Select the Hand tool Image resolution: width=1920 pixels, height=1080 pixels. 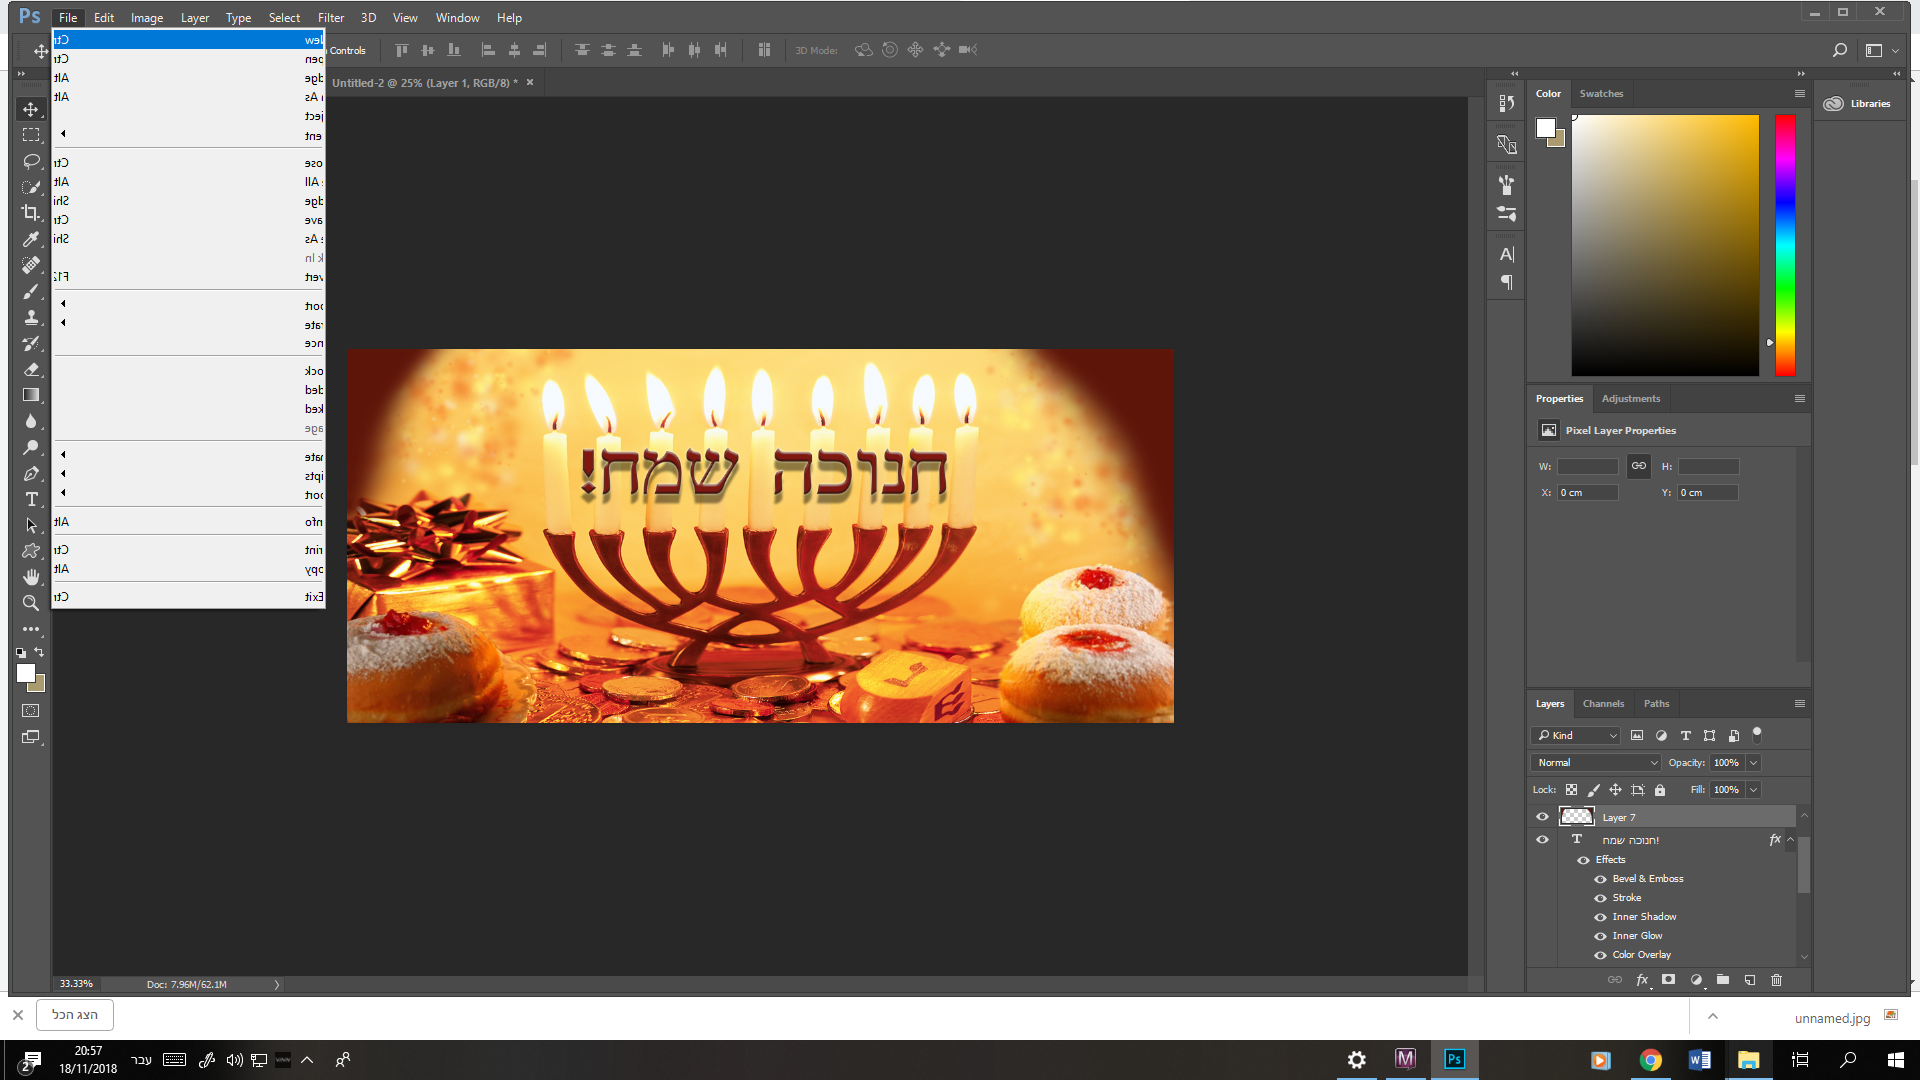coord(31,577)
